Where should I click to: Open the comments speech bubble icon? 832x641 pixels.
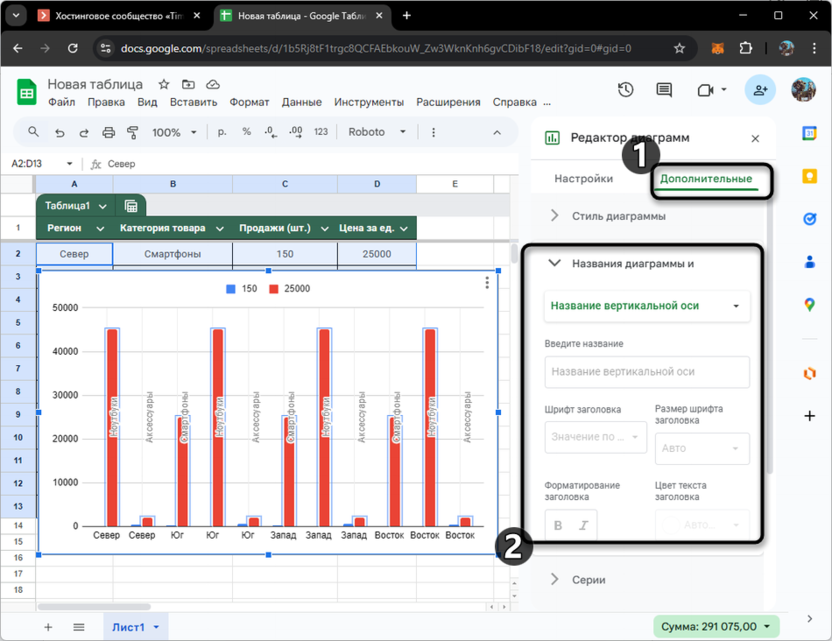(664, 90)
